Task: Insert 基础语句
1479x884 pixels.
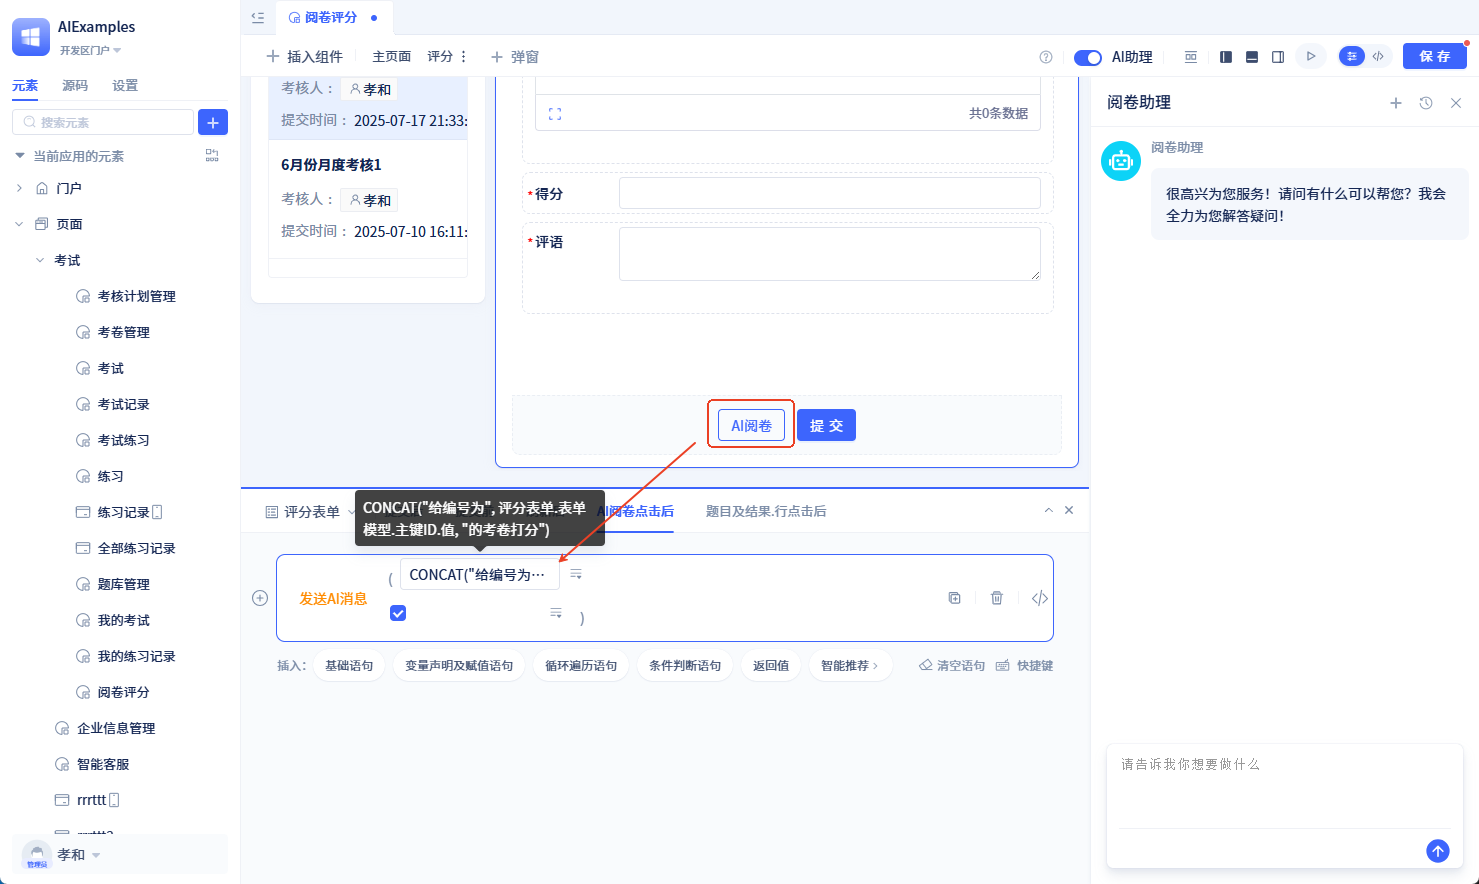Action: [x=349, y=666]
